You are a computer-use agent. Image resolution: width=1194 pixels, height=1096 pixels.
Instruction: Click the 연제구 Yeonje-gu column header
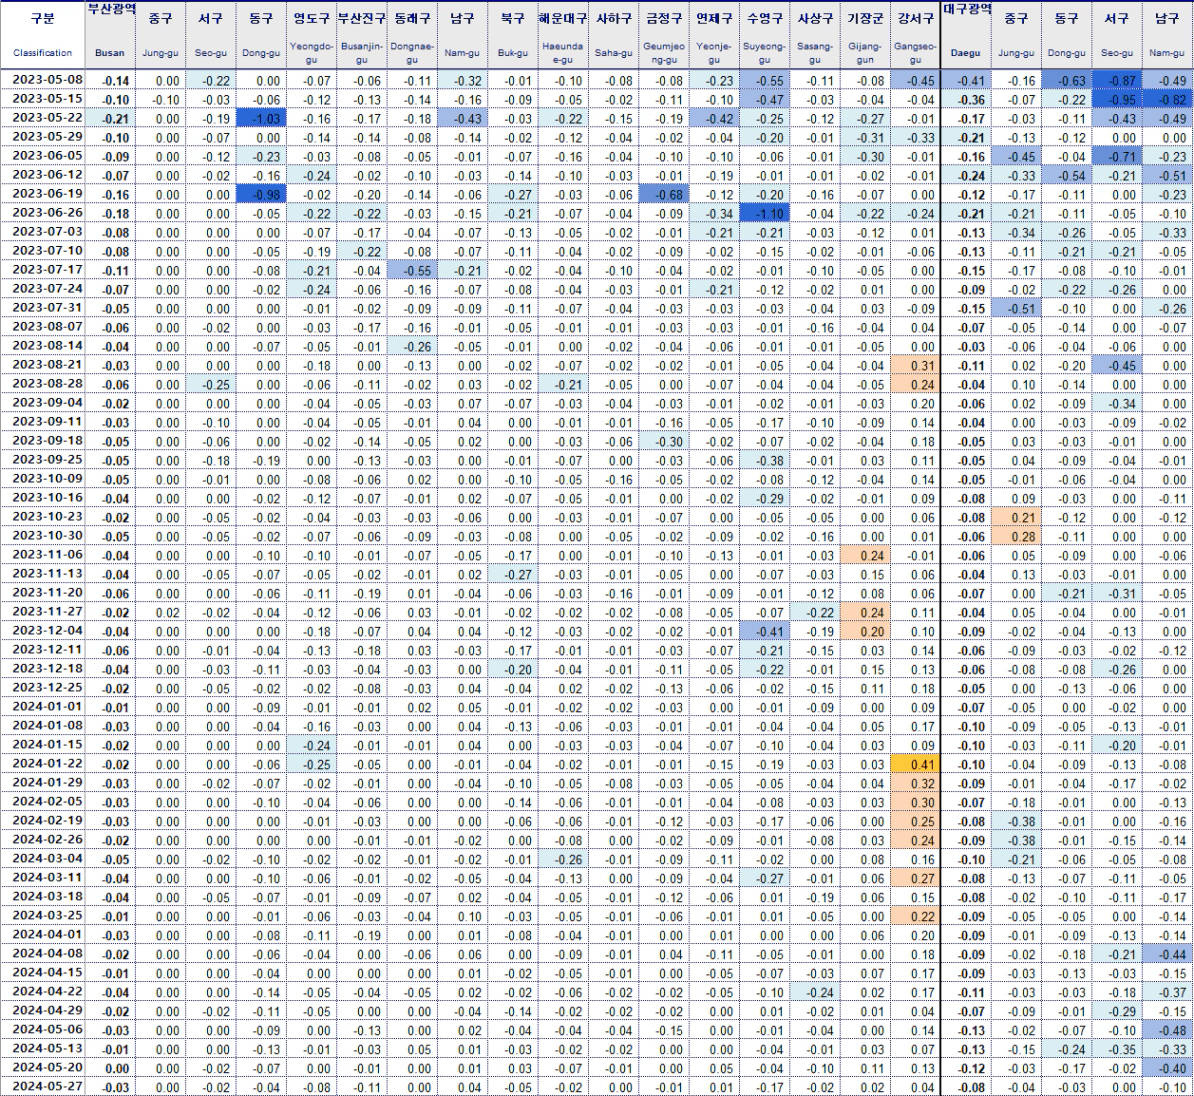pos(714,35)
